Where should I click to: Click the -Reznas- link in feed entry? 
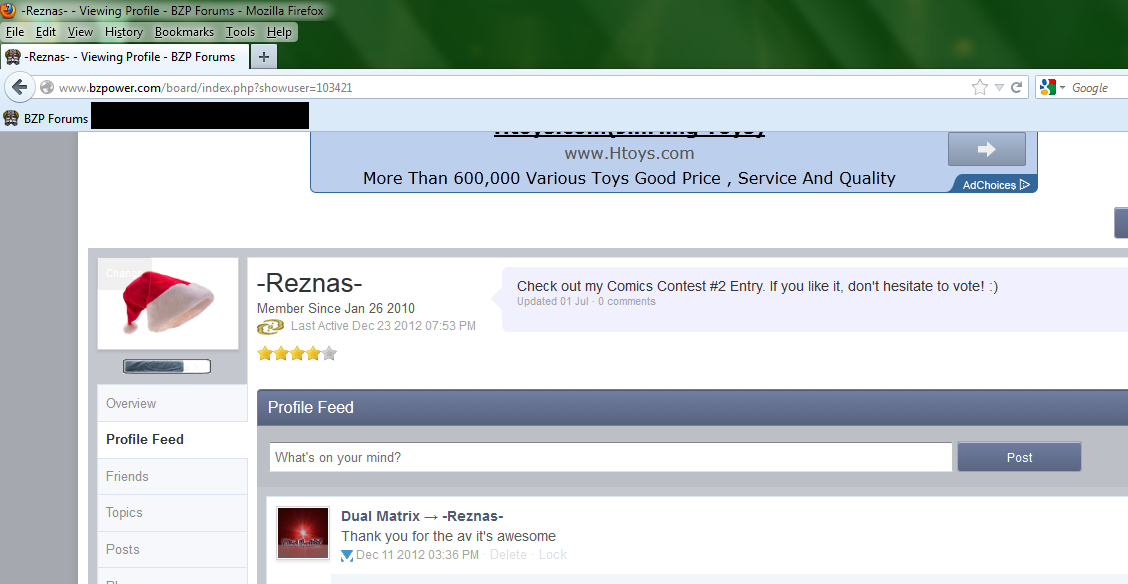click(x=473, y=516)
